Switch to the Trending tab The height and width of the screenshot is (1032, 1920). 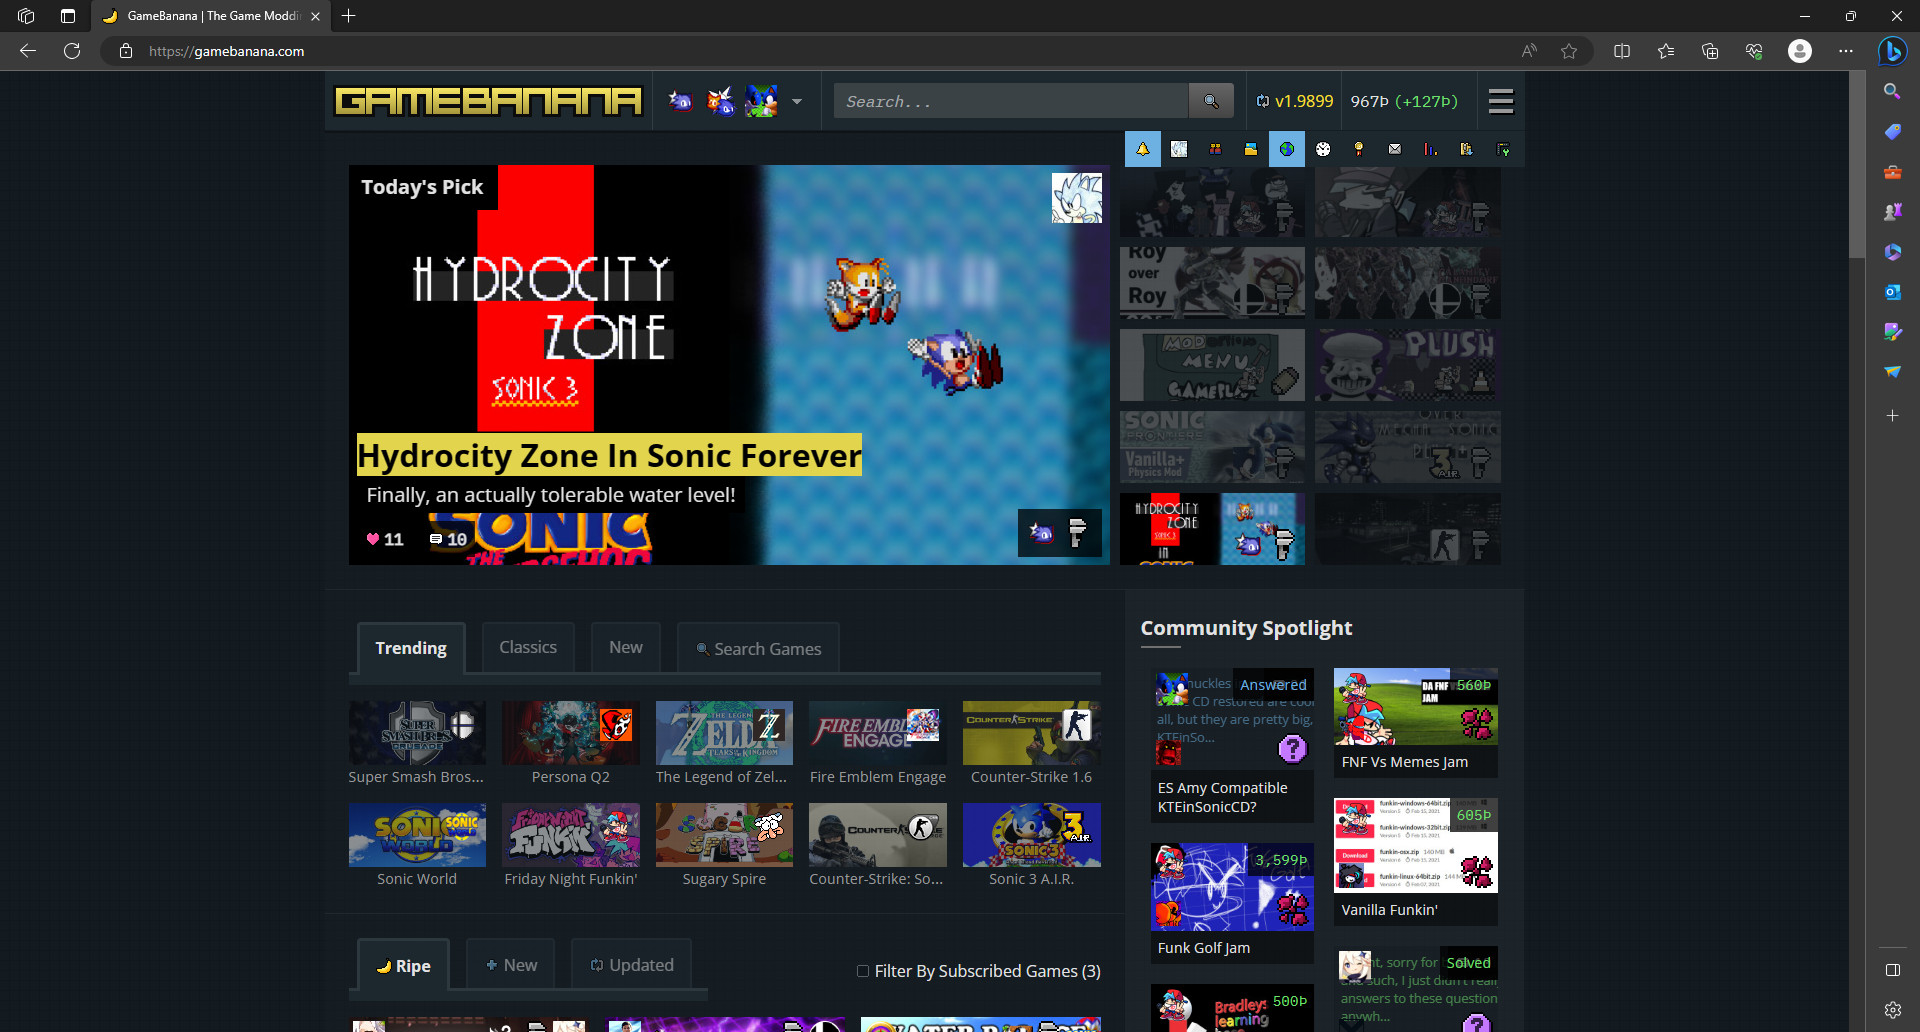click(411, 648)
